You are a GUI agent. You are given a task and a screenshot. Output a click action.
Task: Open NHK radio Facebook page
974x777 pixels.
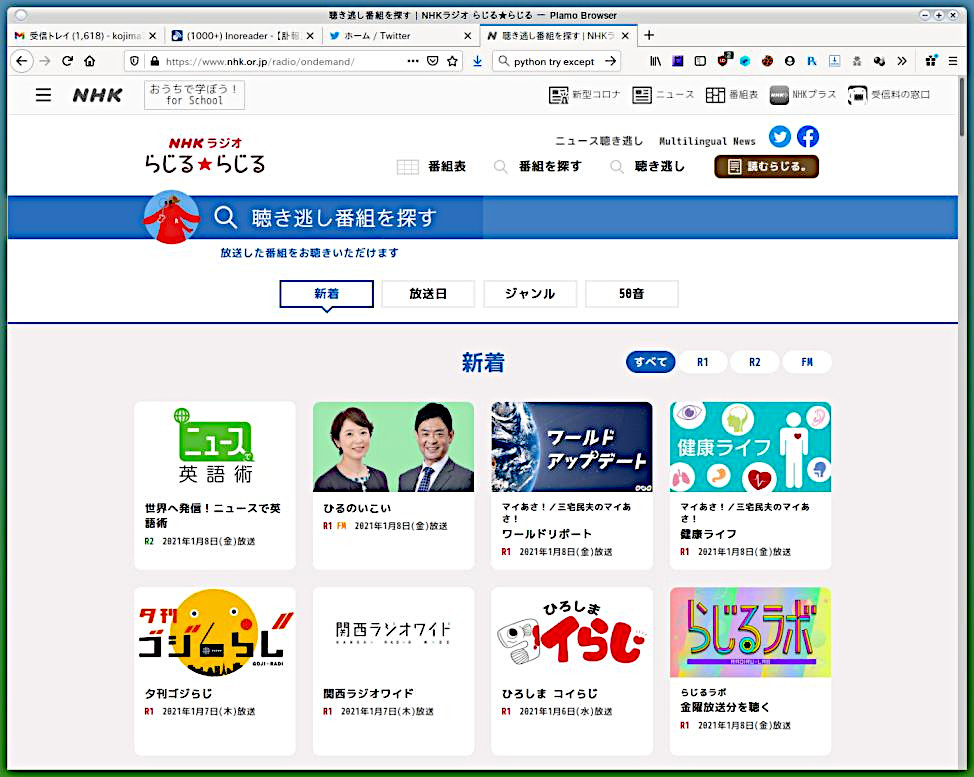pos(808,137)
